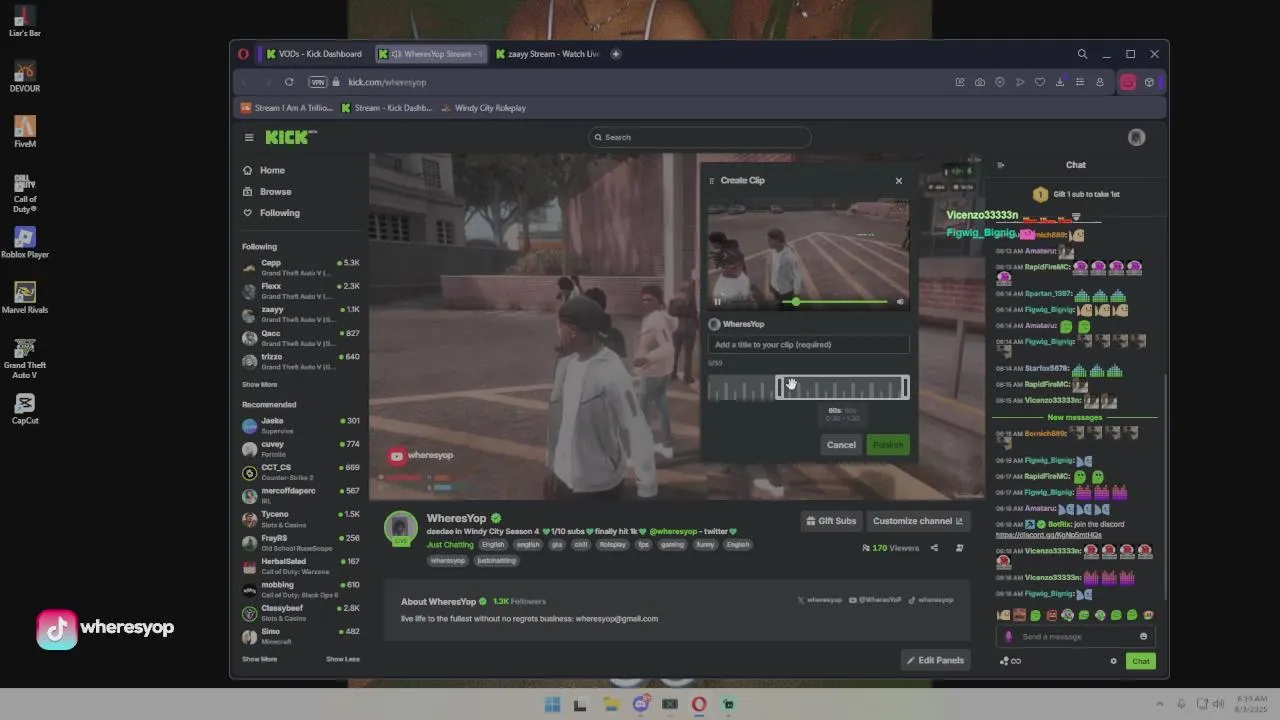Open the Kick hamburger menu
The height and width of the screenshot is (720, 1280).
249,137
